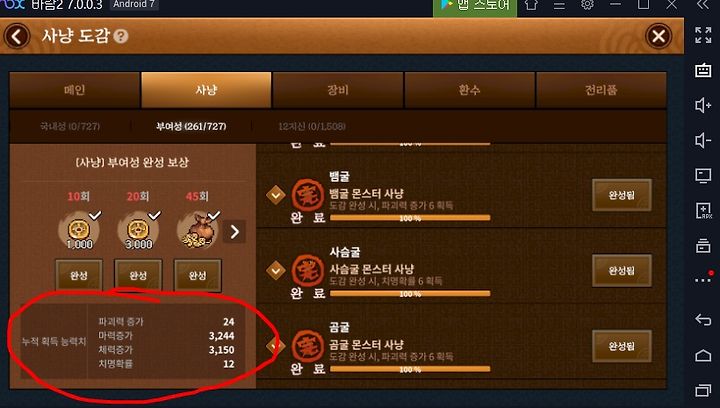Select the 1,000 coin reward for 10회
This screenshot has height=408, width=720.
pyautogui.click(x=79, y=230)
